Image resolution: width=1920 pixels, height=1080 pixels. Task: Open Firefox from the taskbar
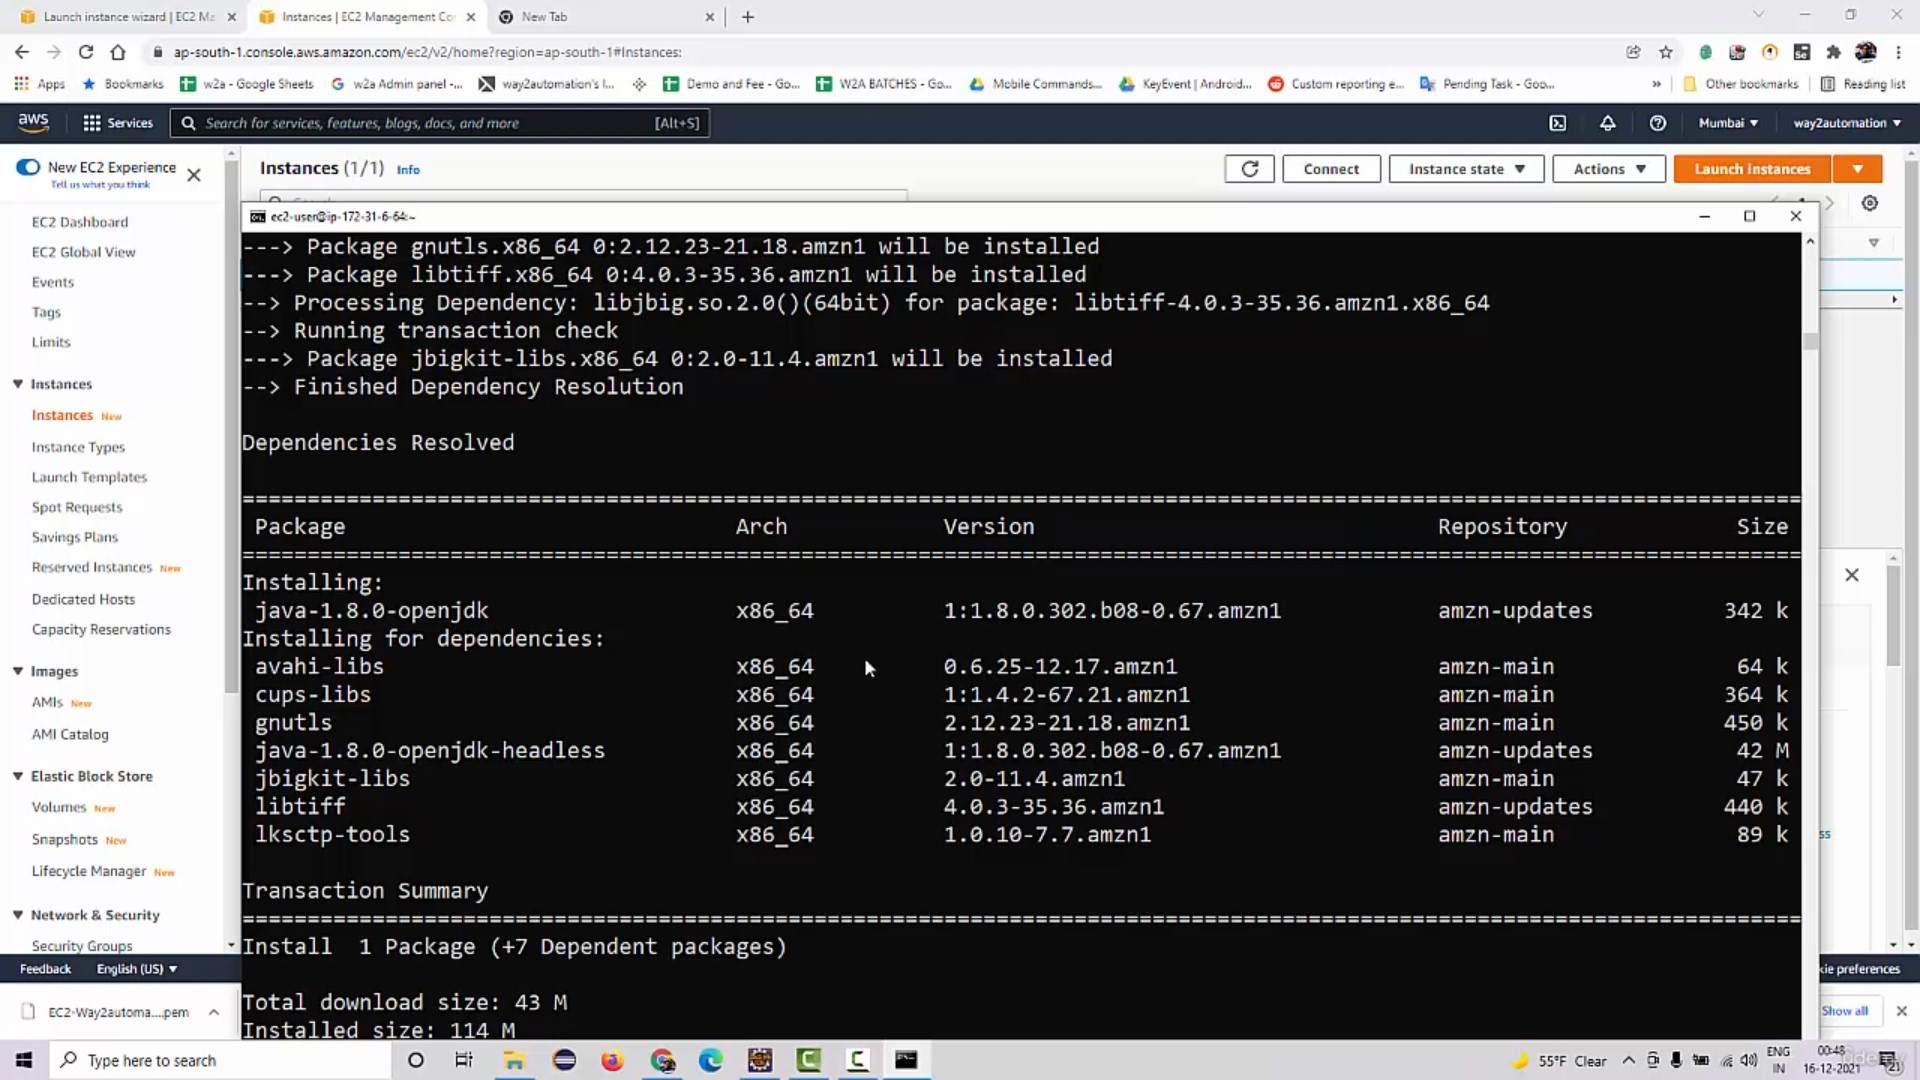point(612,1060)
